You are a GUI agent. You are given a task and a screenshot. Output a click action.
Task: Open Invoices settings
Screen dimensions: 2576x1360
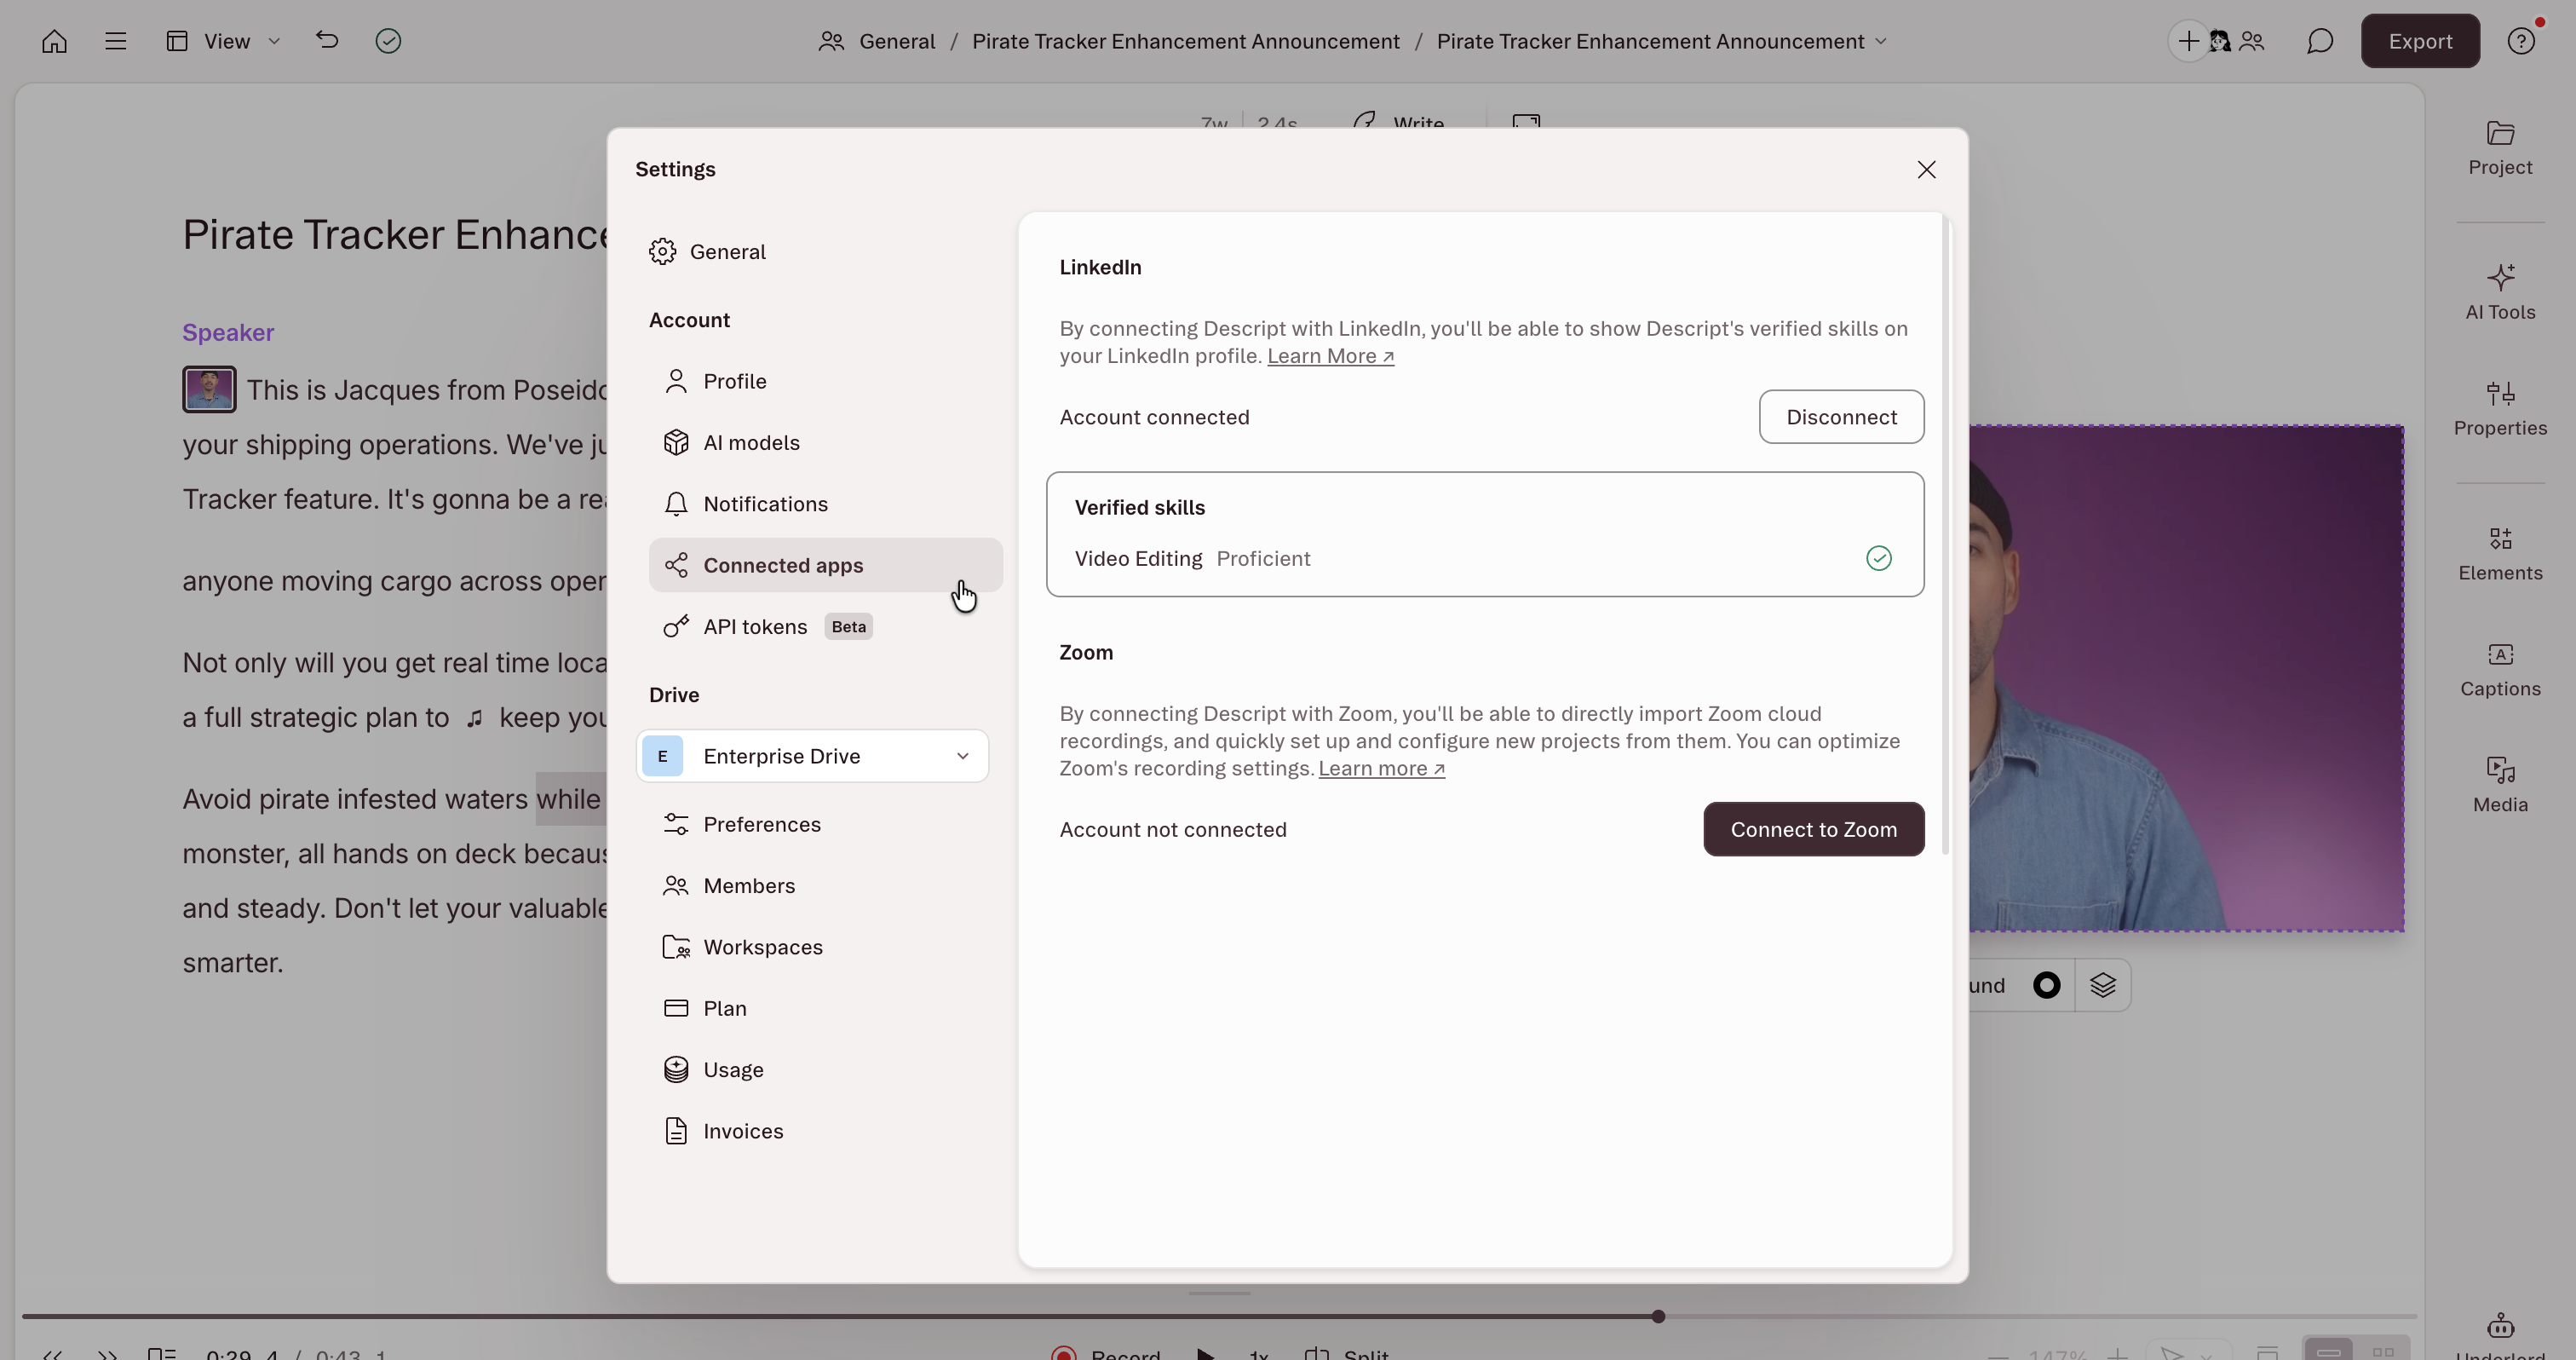coord(825,1130)
